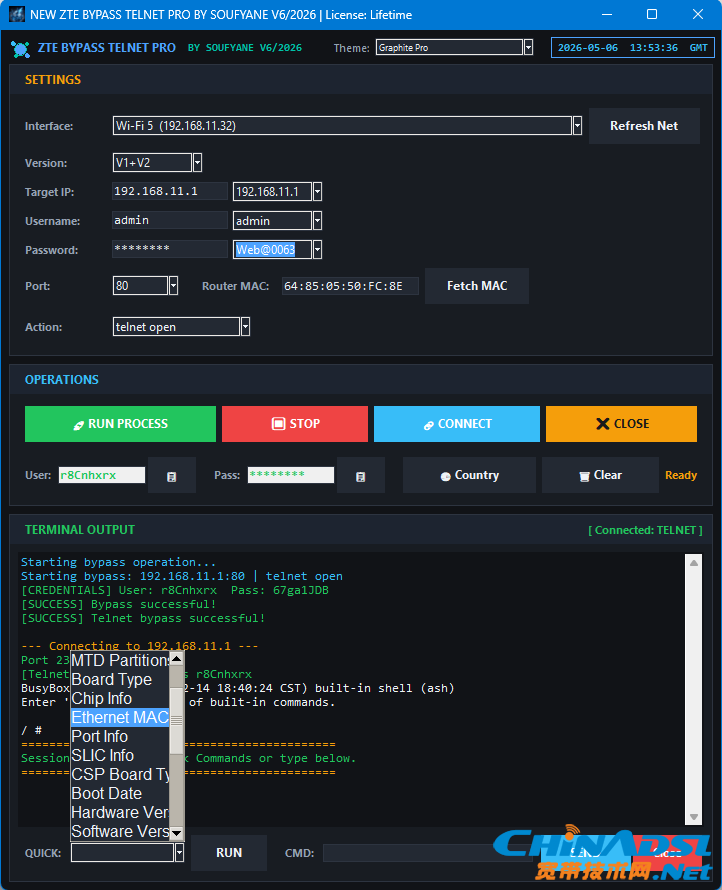
Task: Expand the Username preset dropdown
Action: [318, 220]
